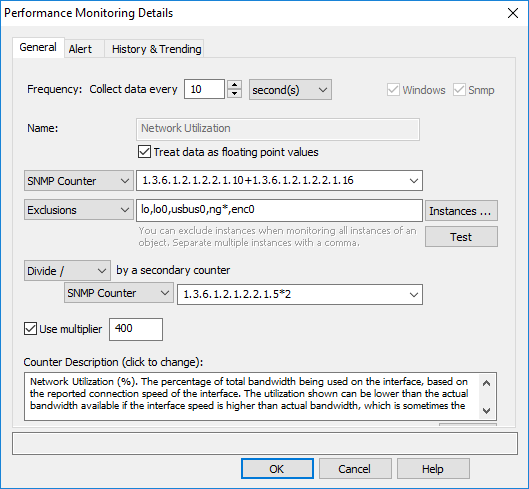Increase frequency value with up spinner arrow
This screenshot has width=529, height=489.
234,85
